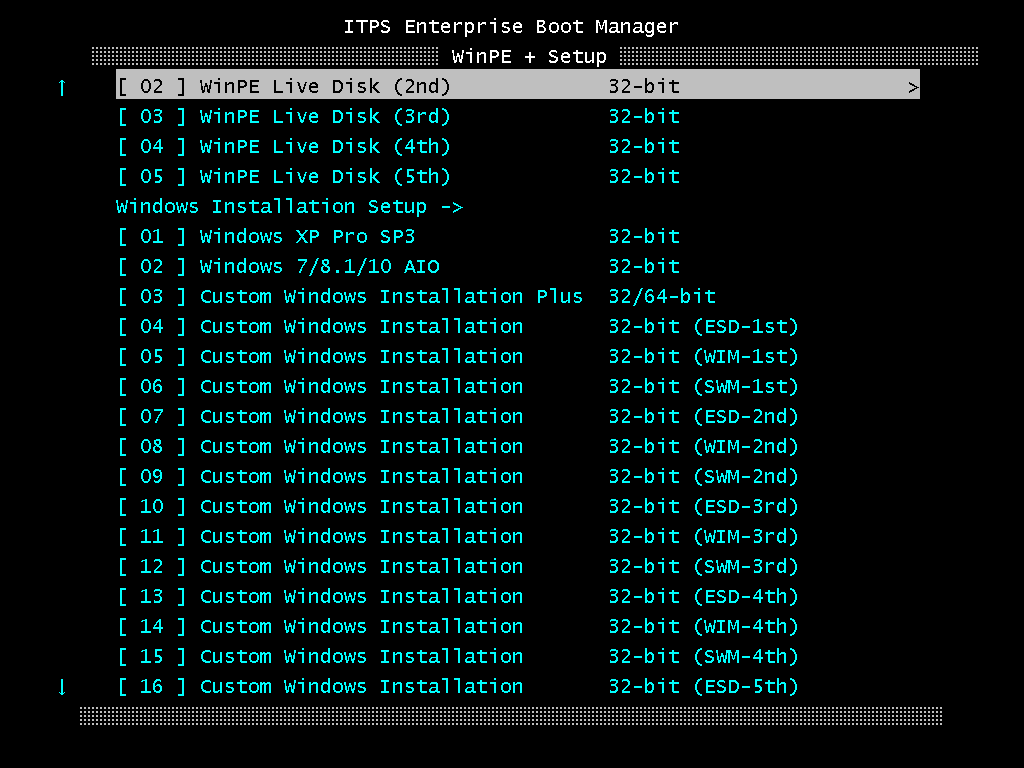
Task: Click the Windows Installation Setup header
Action: [x=289, y=206]
